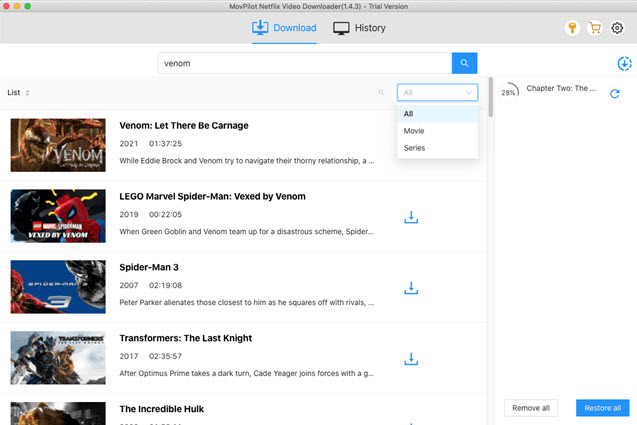Choose All from the filter menu
The width and height of the screenshot is (637, 425).
(x=437, y=114)
